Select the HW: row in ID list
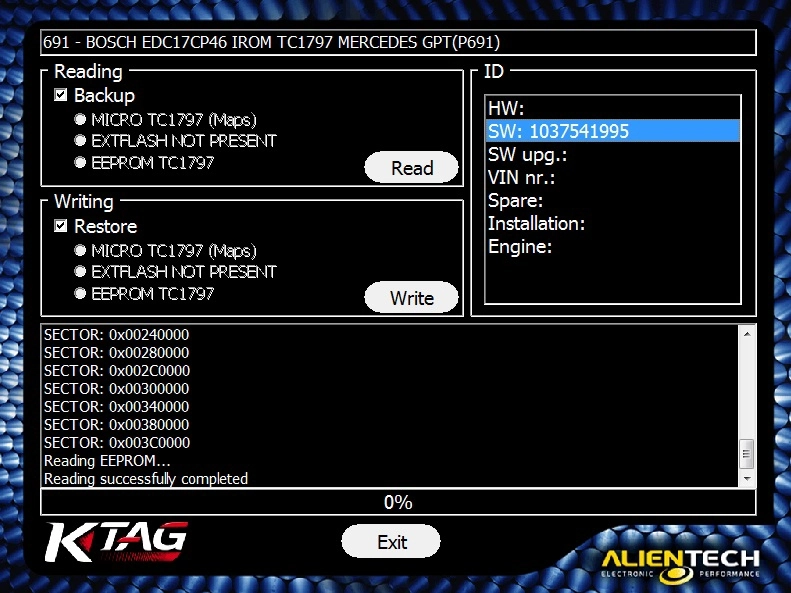 612,108
